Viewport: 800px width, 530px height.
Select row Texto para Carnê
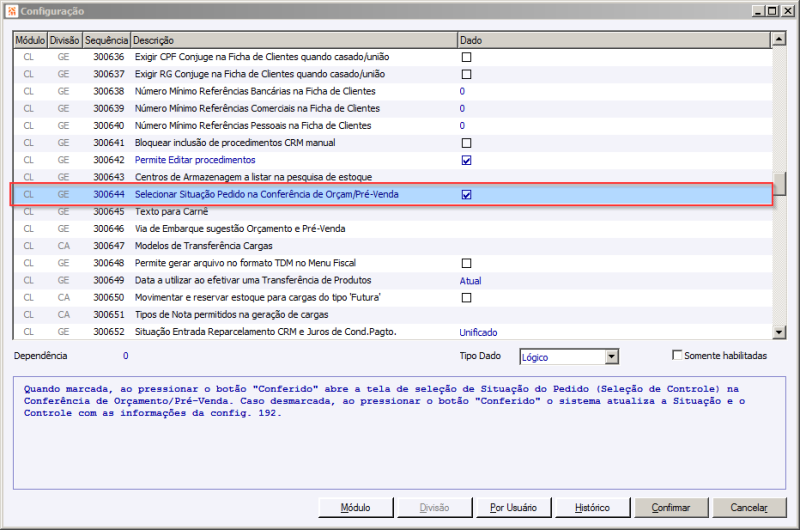[x=392, y=212]
